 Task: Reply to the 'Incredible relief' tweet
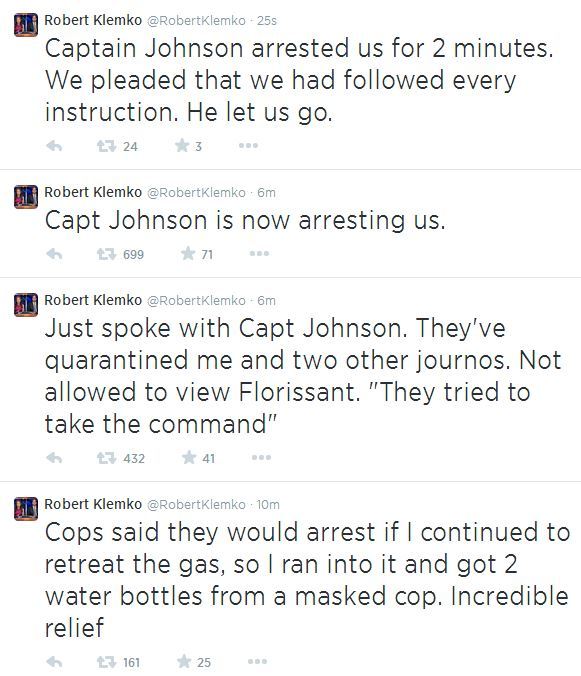click(x=54, y=662)
